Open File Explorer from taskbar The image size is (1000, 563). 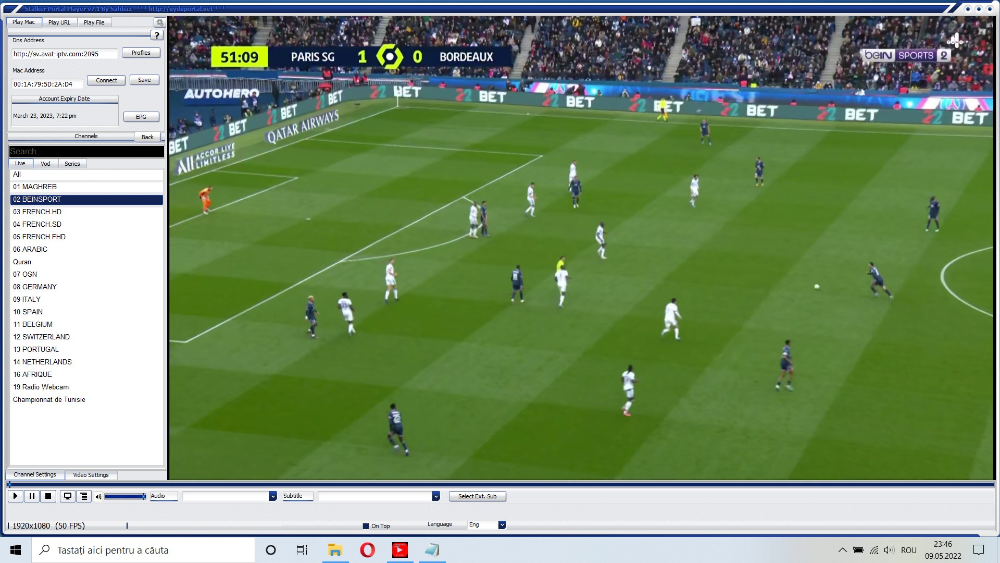coord(335,550)
